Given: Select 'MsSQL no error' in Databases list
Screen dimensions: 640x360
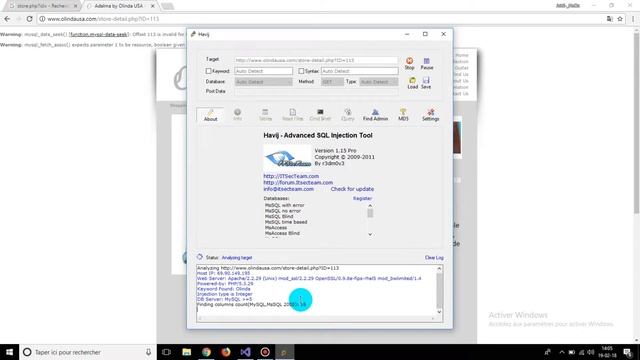Looking at the screenshot, I should click(x=283, y=211).
